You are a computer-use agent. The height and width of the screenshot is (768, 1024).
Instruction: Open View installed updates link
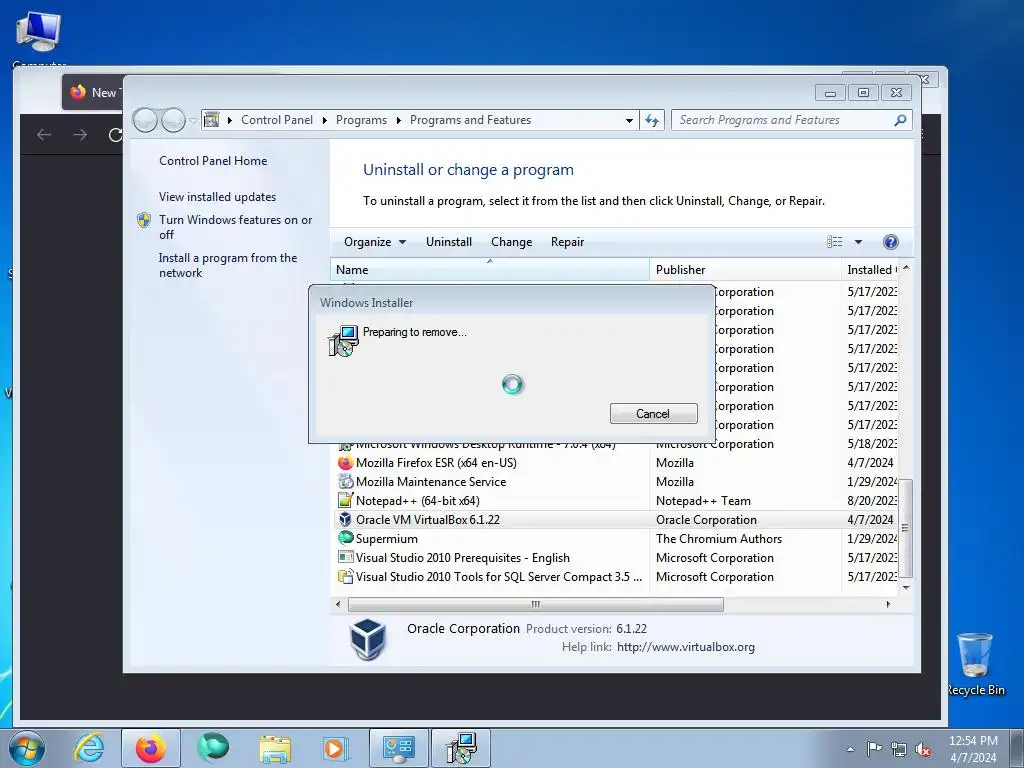pyautogui.click(x=217, y=197)
